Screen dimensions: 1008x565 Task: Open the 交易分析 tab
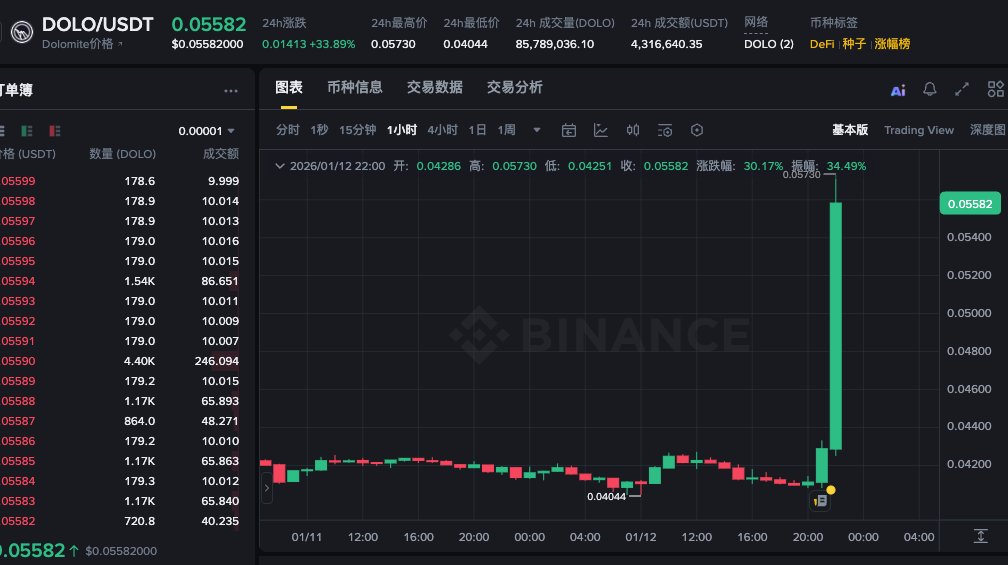[514, 87]
